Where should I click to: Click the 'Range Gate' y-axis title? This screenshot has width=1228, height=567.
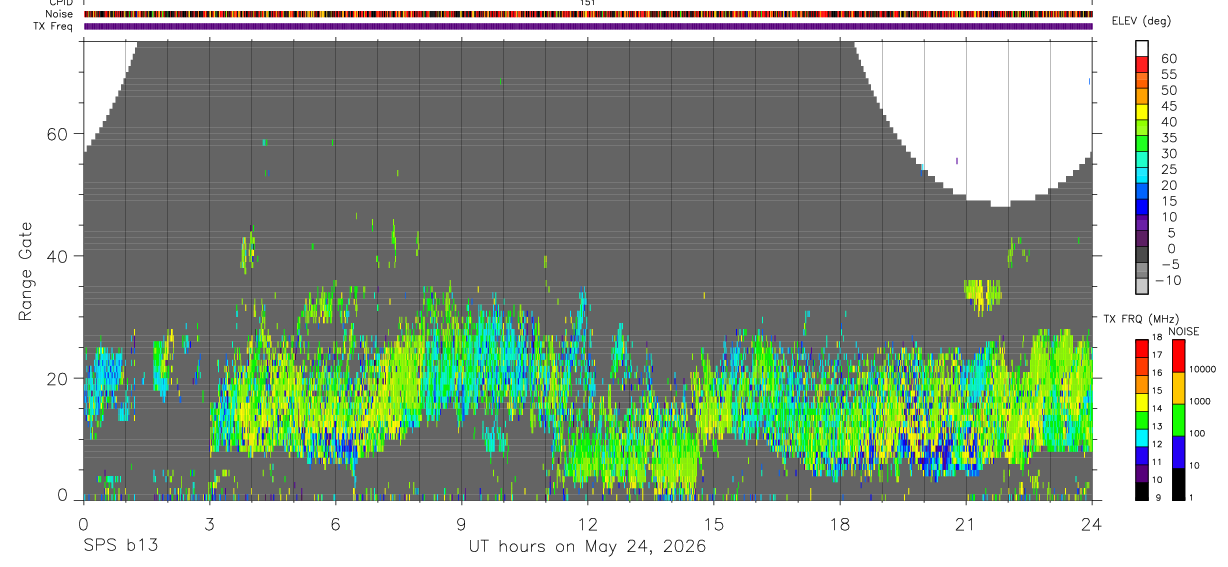26,271
